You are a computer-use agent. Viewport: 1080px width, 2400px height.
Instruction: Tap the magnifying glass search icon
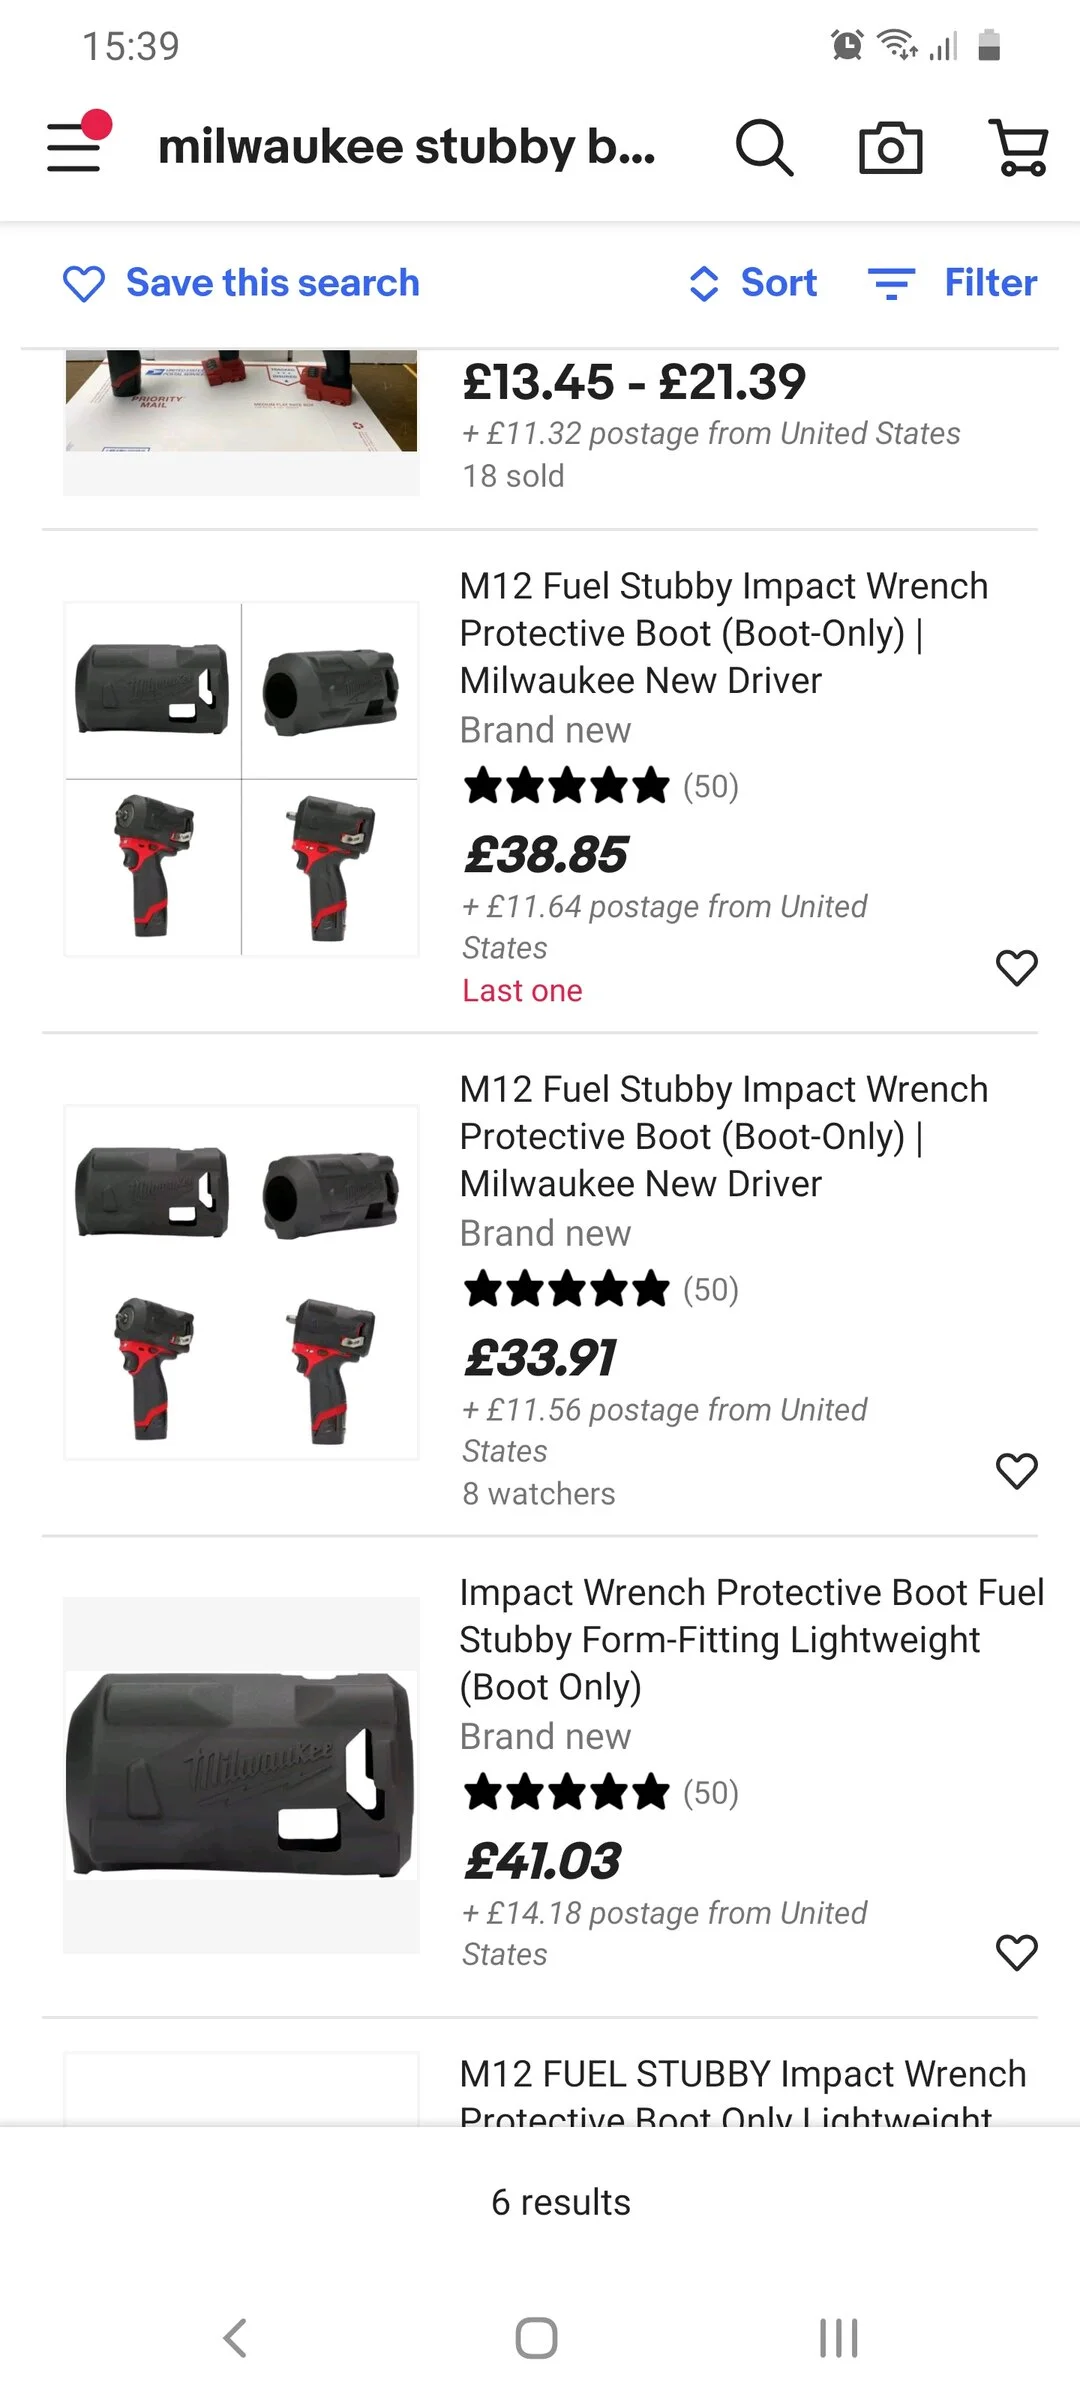(x=765, y=147)
